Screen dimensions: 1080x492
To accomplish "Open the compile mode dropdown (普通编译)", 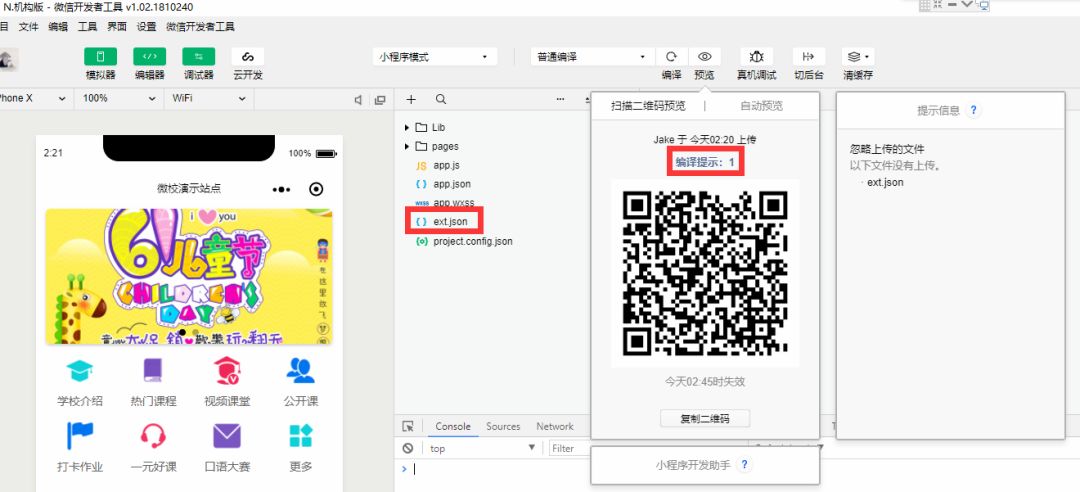I will point(592,57).
